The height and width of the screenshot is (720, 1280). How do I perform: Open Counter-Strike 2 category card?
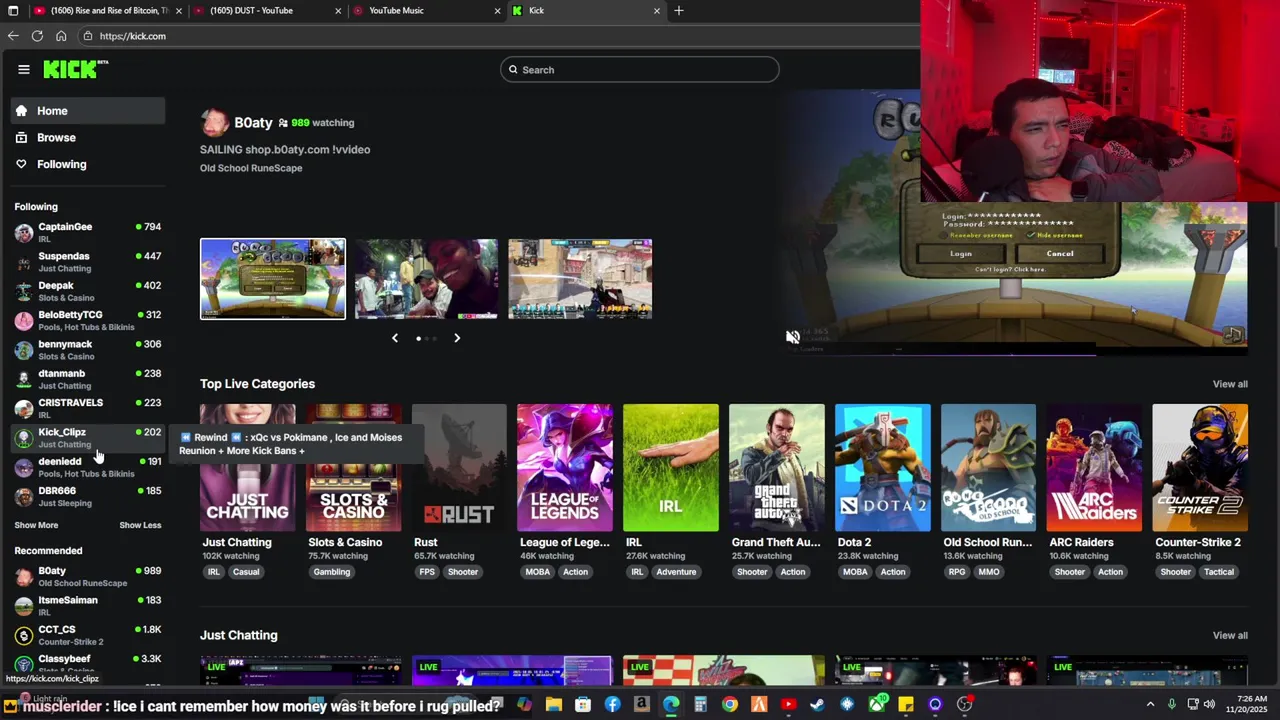tap(1200, 468)
